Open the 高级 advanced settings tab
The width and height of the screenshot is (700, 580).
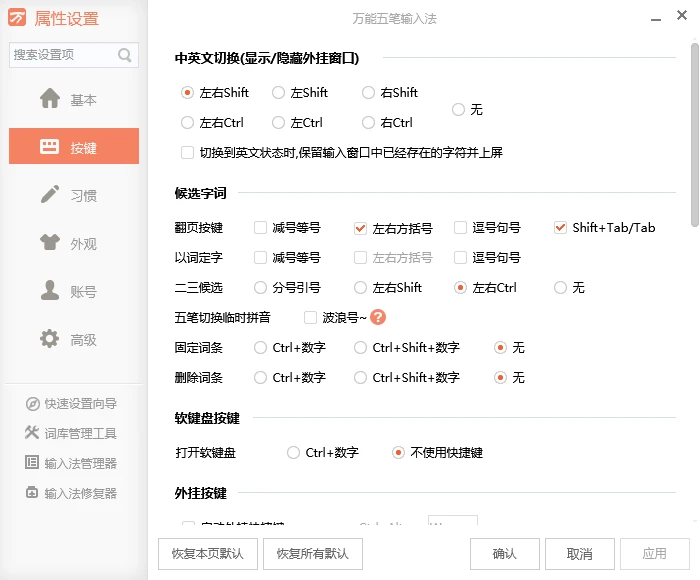click(74, 340)
